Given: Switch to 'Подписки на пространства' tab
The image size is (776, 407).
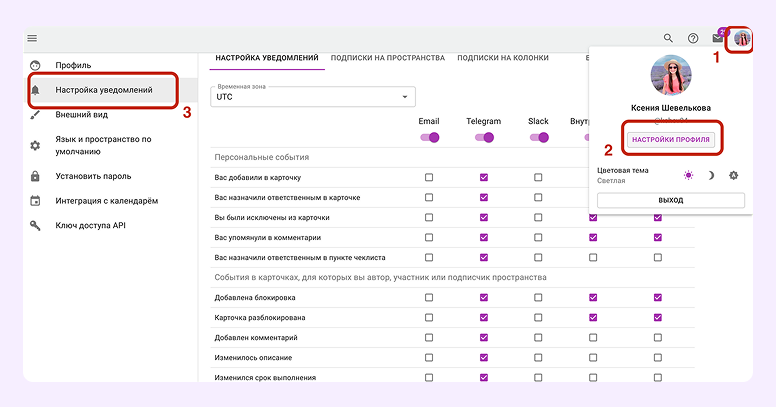Looking at the screenshot, I should point(387,58).
